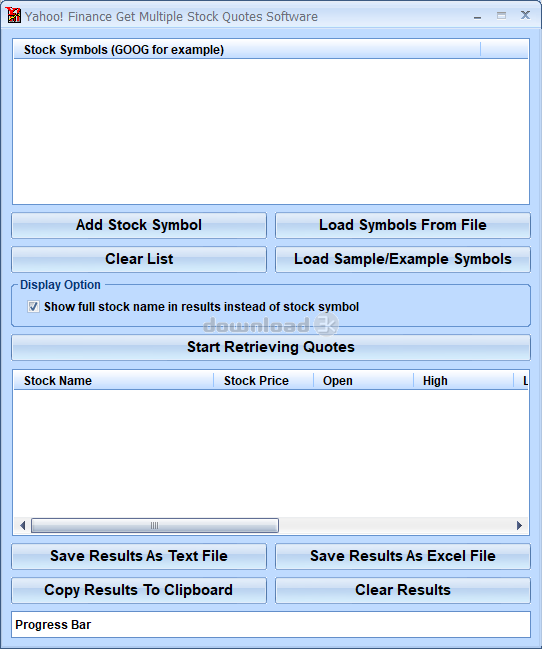Toggle the show full stock name checkbox
This screenshot has height=649, width=542.
click(x=33, y=307)
